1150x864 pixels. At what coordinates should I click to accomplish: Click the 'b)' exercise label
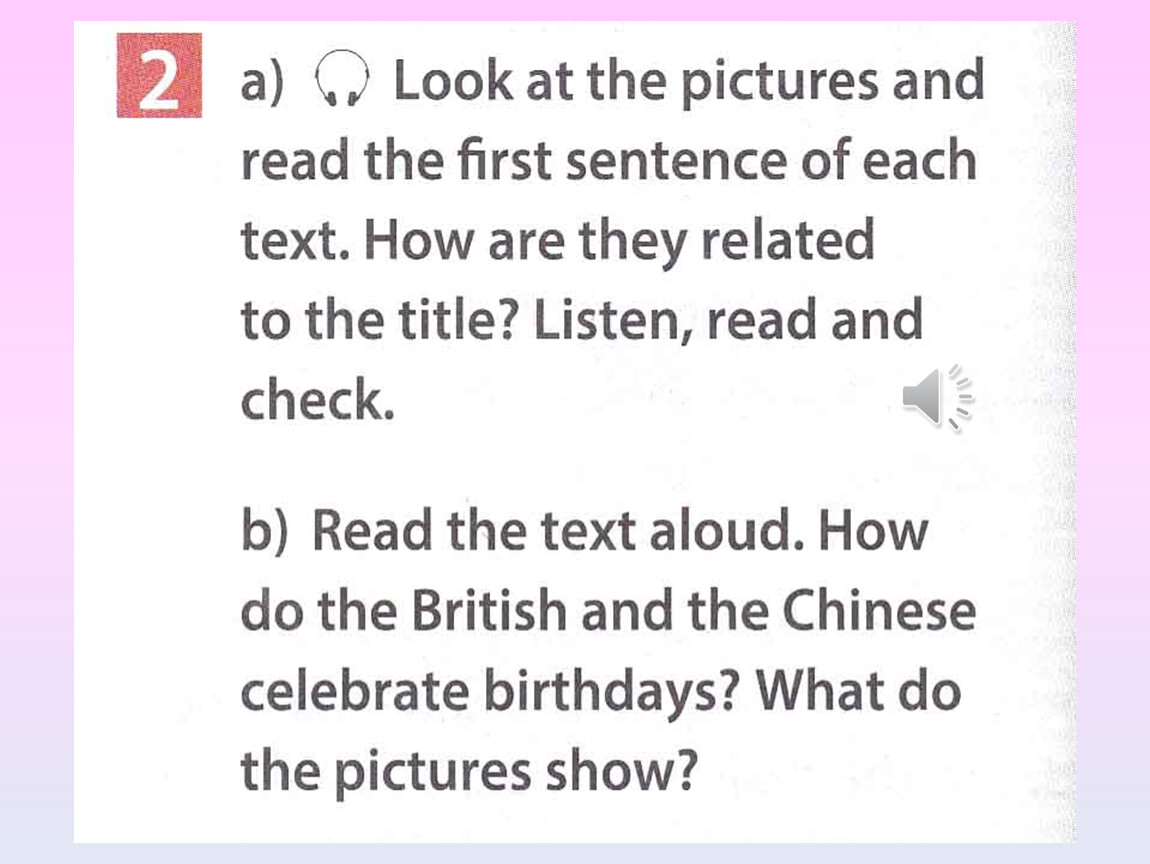point(264,530)
